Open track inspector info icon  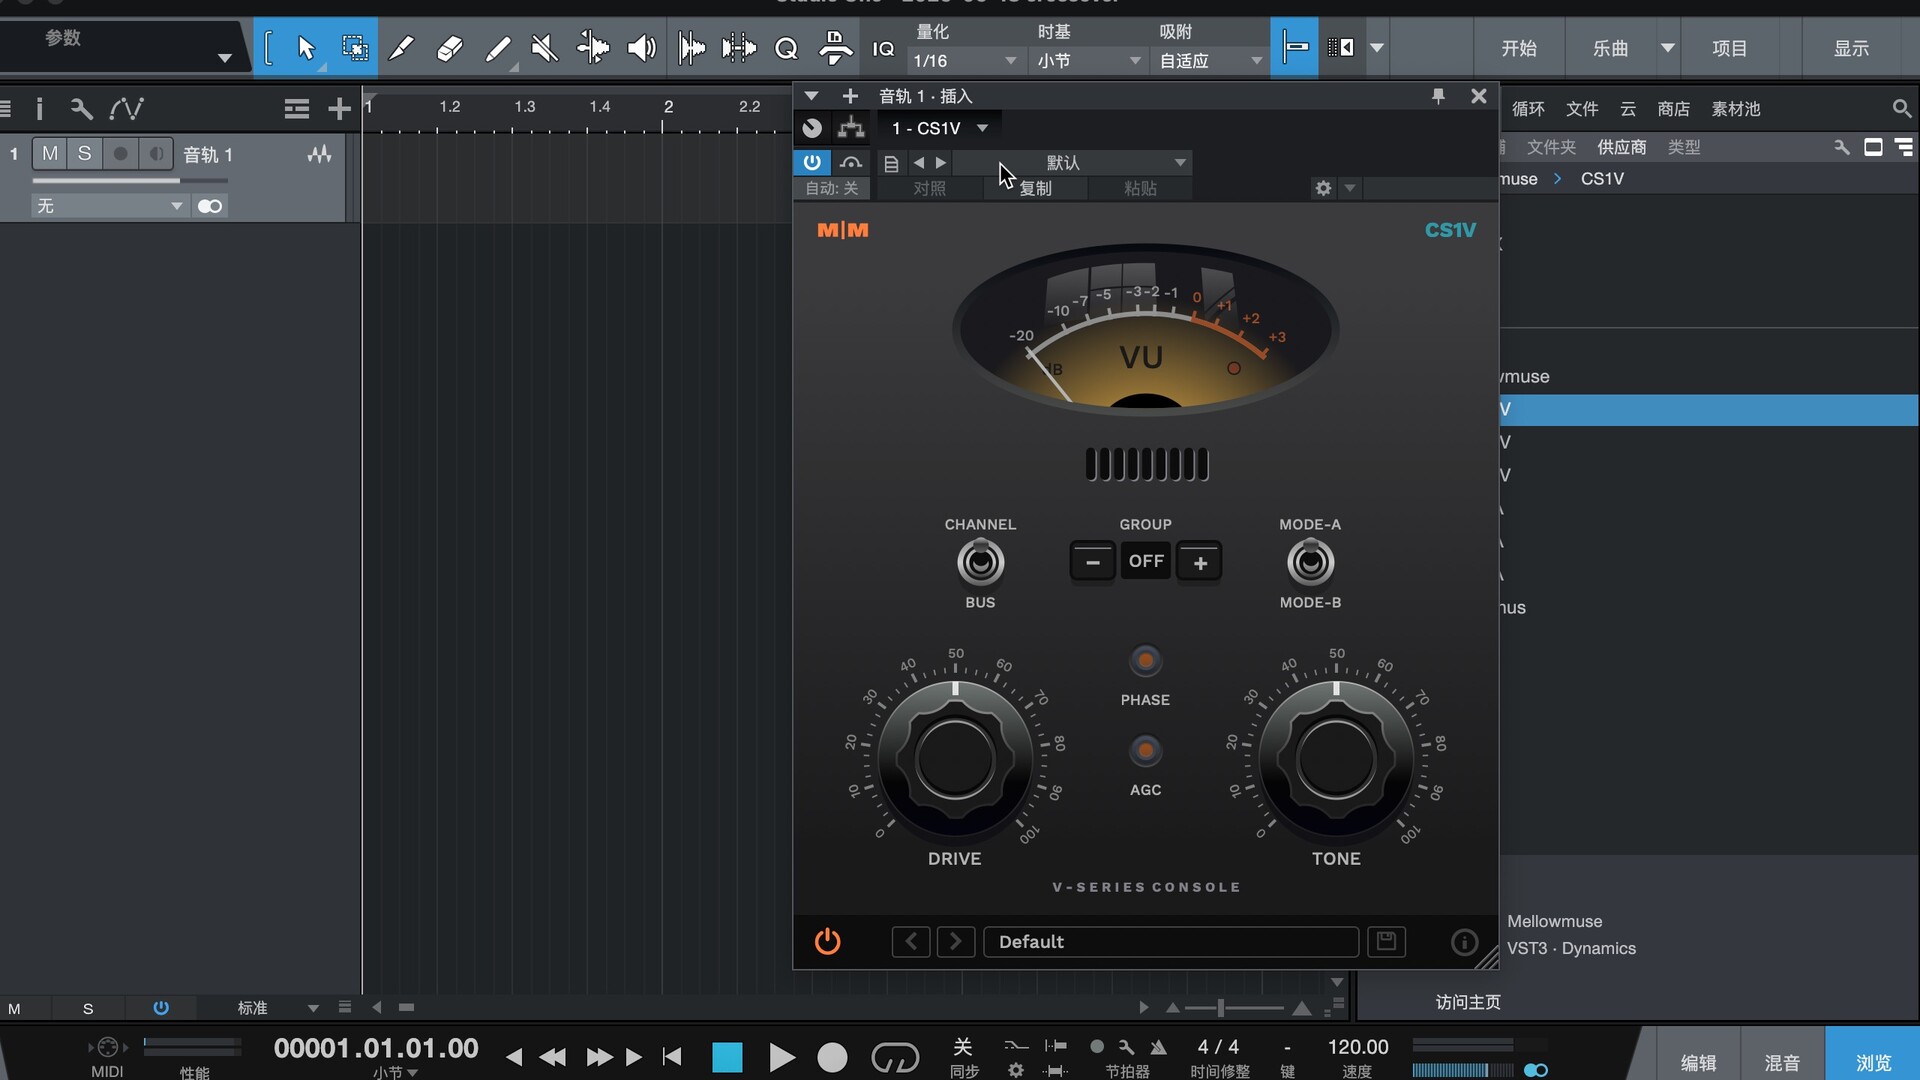[x=39, y=108]
